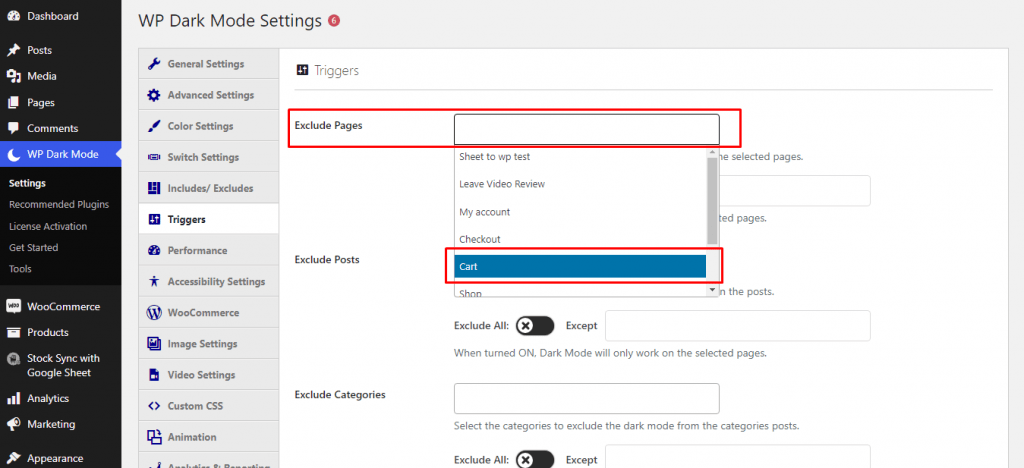This screenshot has width=1024, height=468.
Task: Open the Custom CSS tab
Action: click(x=208, y=406)
